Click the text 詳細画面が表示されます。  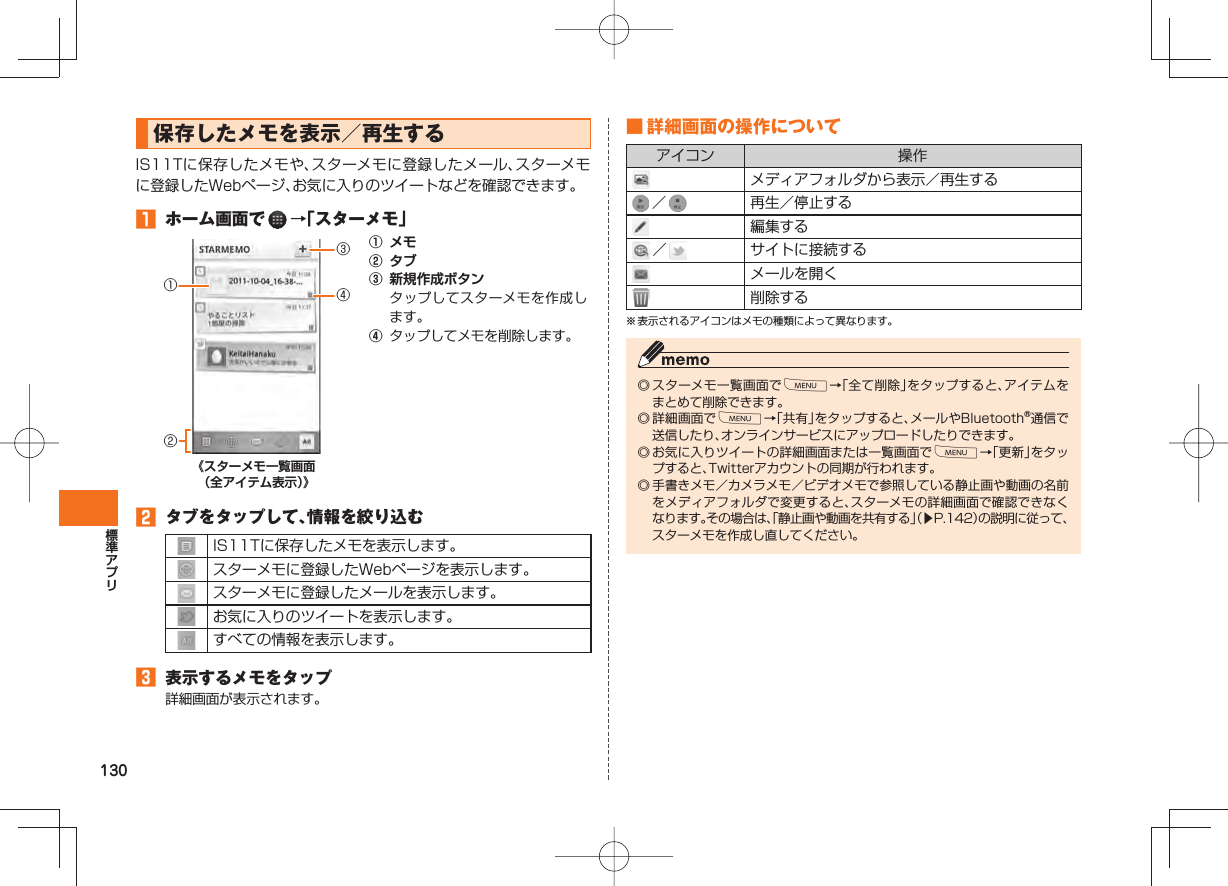click(244, 698)
